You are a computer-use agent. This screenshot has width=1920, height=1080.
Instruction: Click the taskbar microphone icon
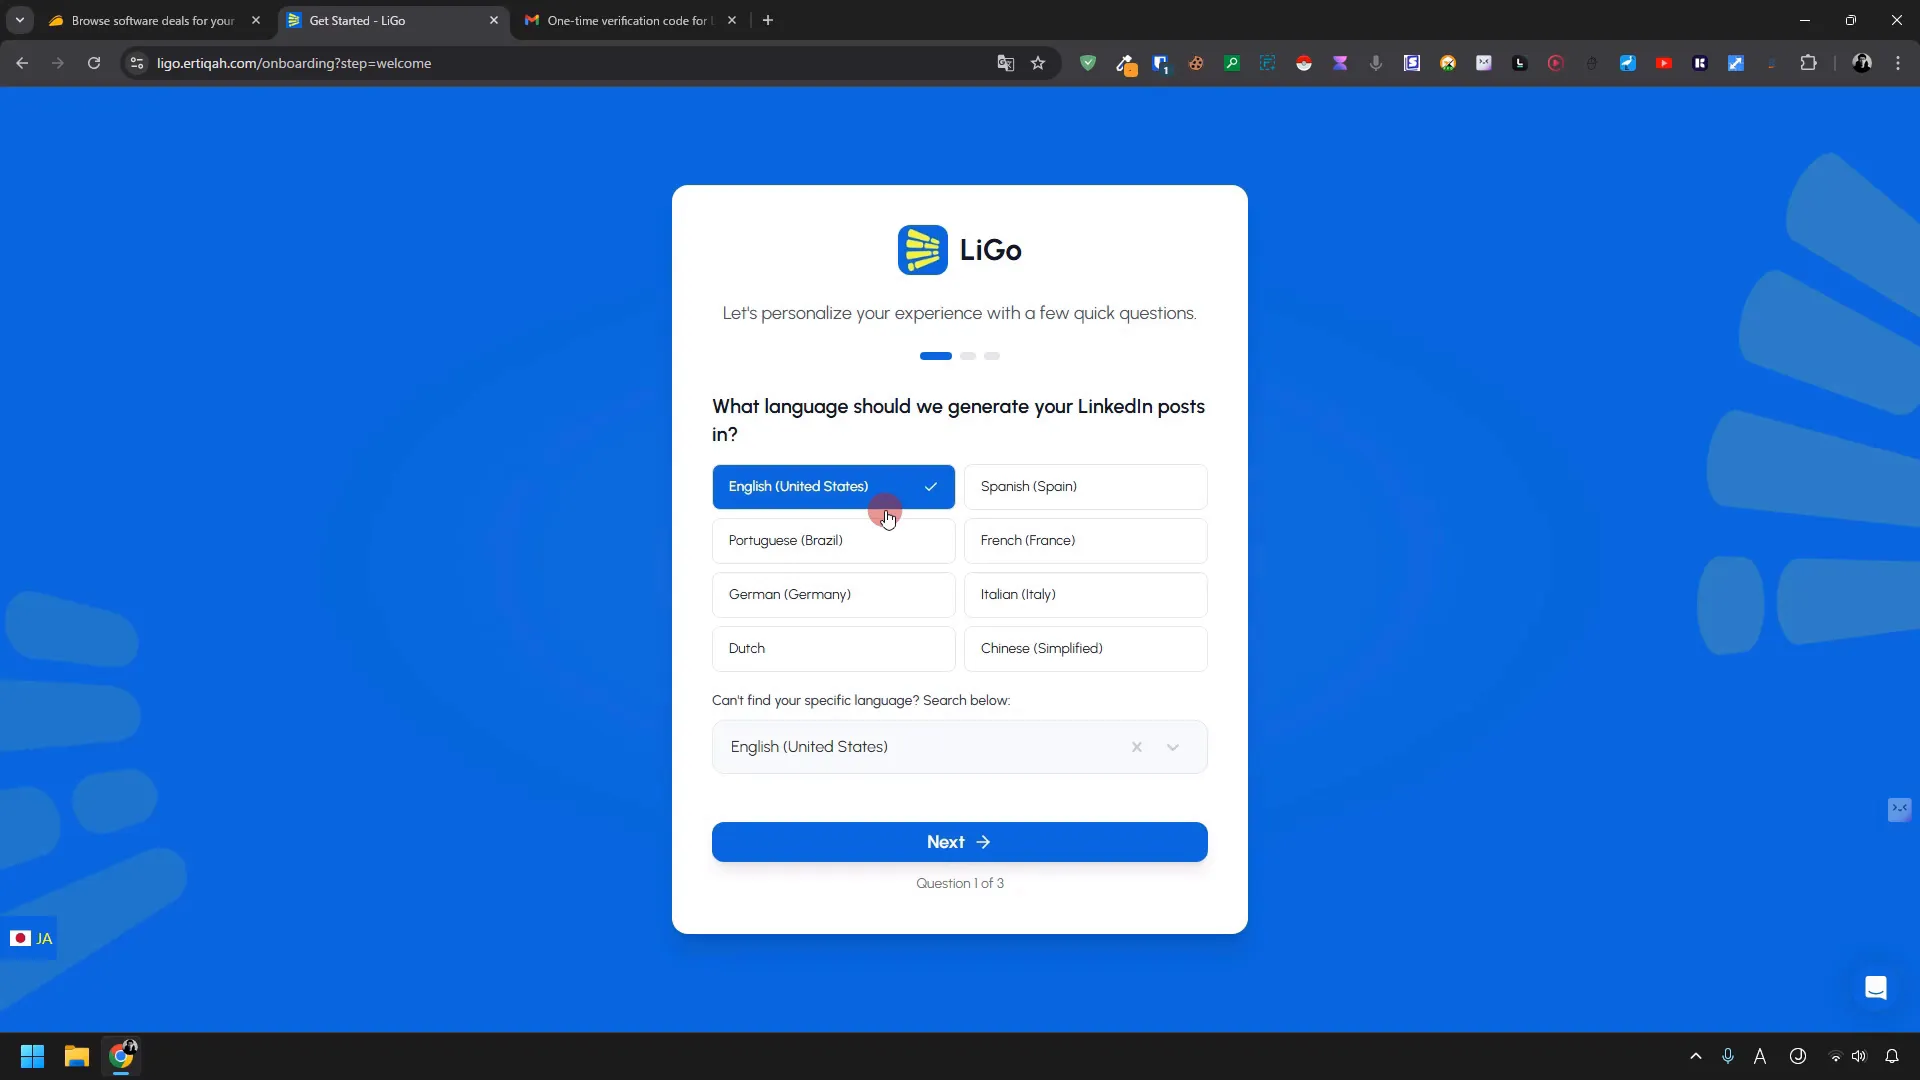click(1728, 1056)
